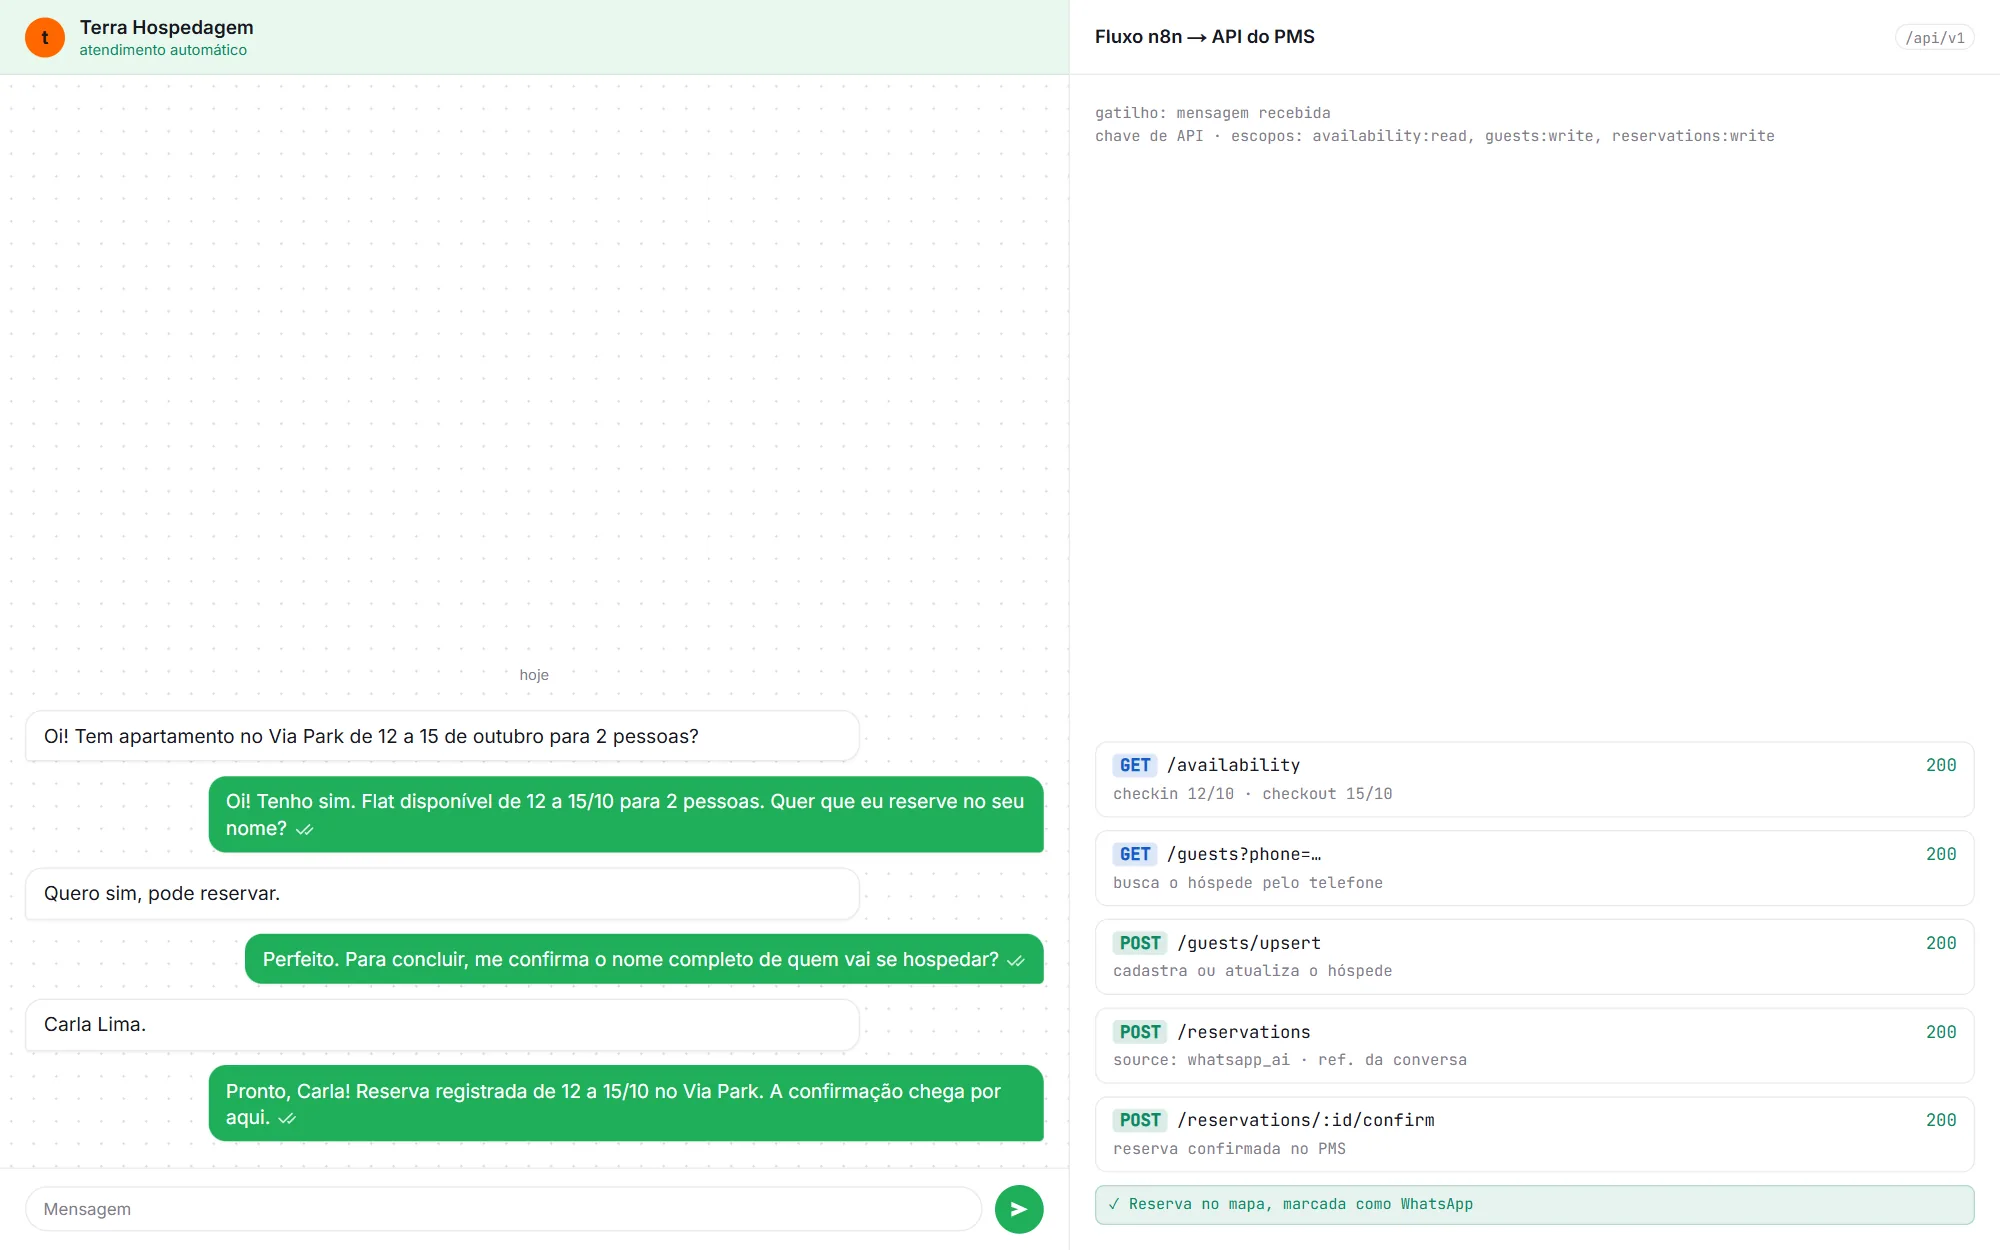Click the message asking about Via Park apartment
Viewport: 2000px width, 1250px height.
442,736
